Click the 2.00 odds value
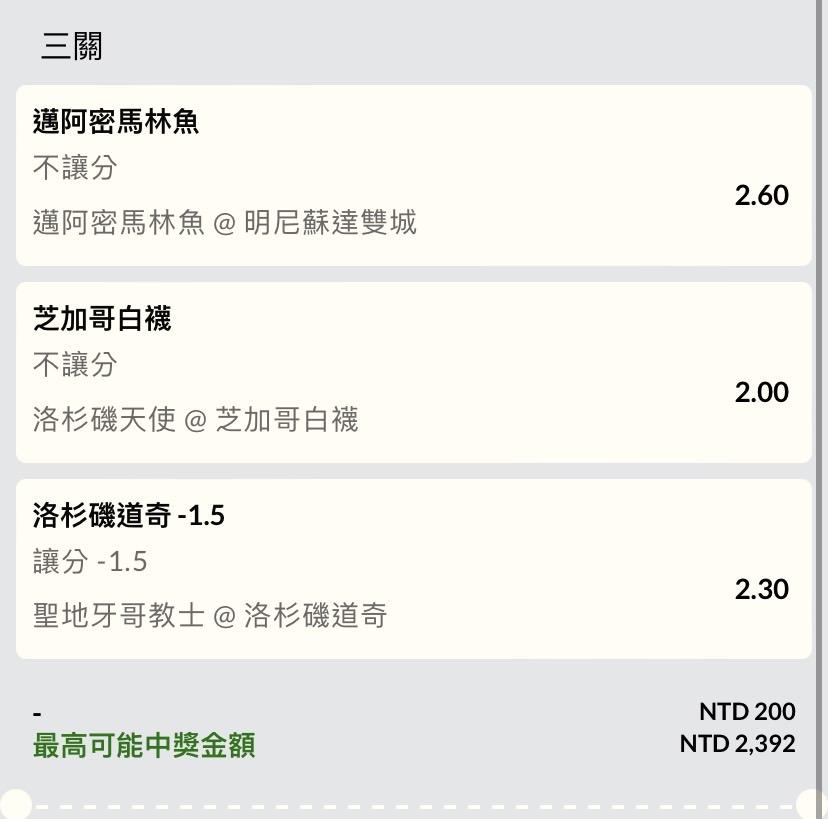This screenshot has width=828, height=819. [761, 392]
